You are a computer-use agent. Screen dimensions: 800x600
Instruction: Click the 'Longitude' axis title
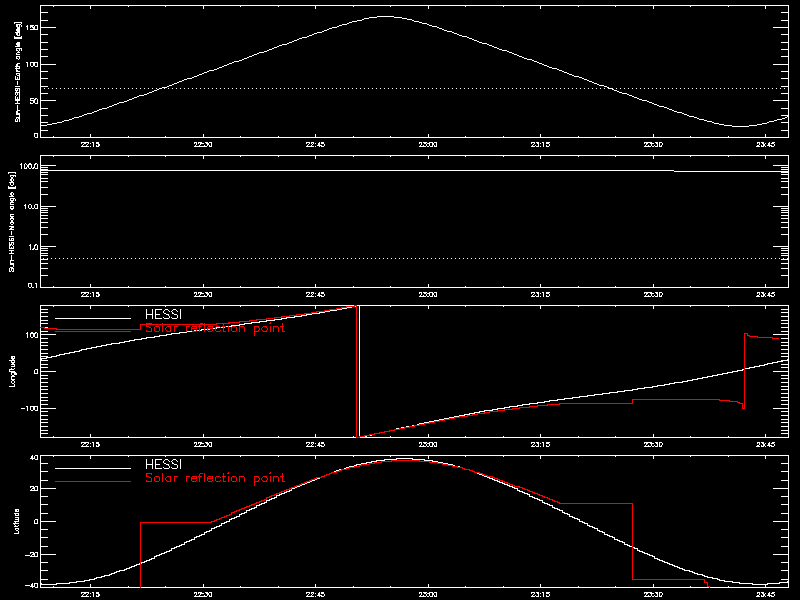[x=13, y=371]
